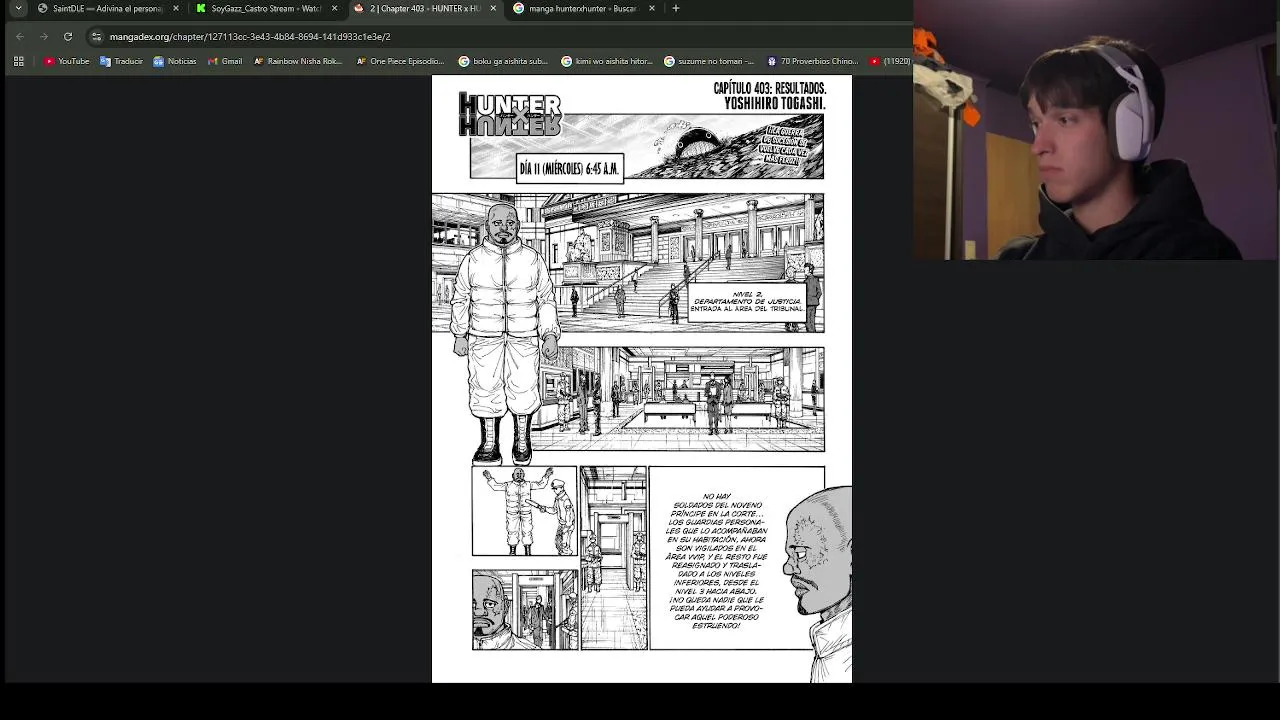Switch to the SoyGazz_Castro Stream tab
Viewport: 1280px width, 720px height.
point(266,8)
